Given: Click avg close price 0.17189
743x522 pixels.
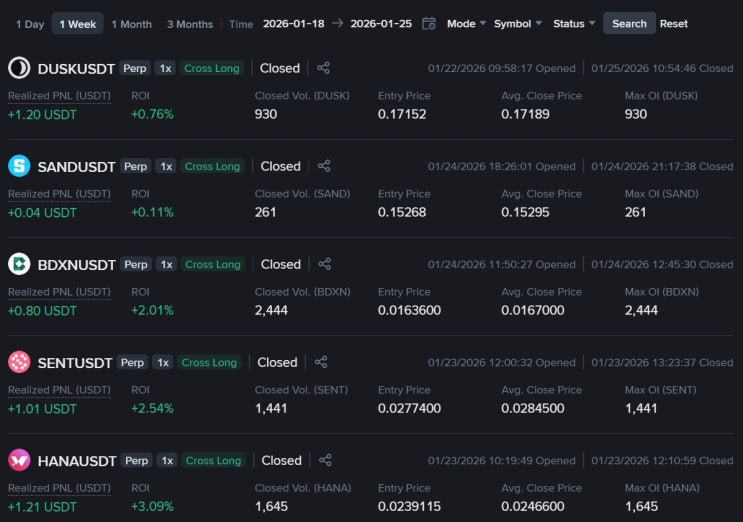Looking at the screenshot, I should [x=525, y=114].
